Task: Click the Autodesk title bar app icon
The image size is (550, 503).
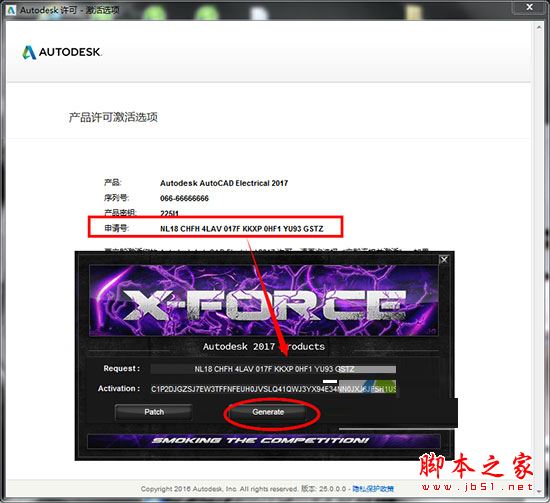Action: point(11,10)
